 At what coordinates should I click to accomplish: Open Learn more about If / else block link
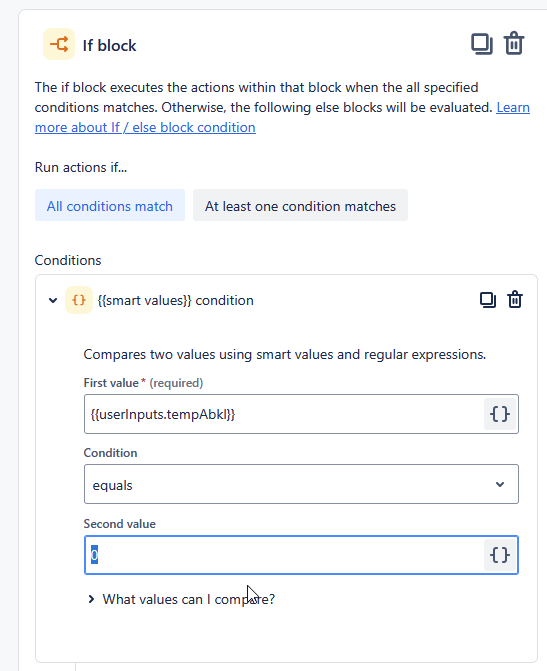282,117
